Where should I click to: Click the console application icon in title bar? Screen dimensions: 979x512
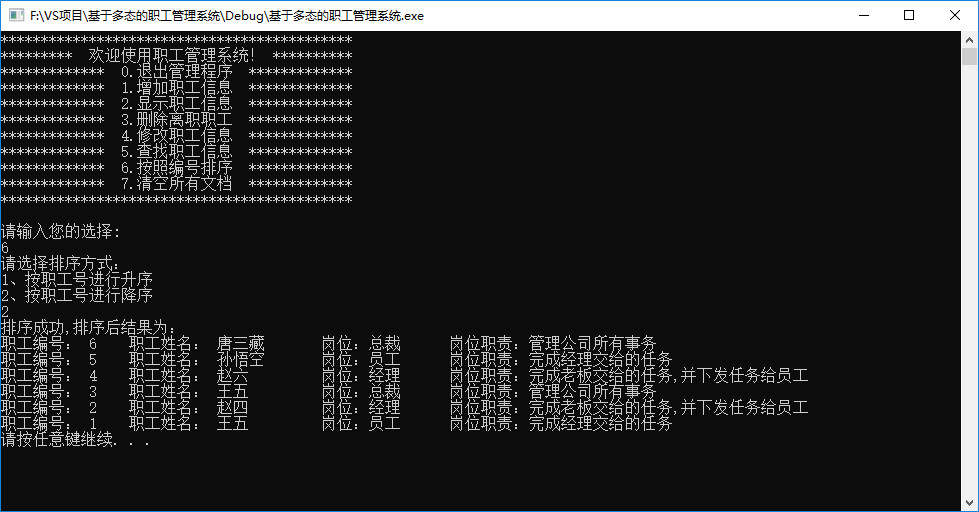16,15
